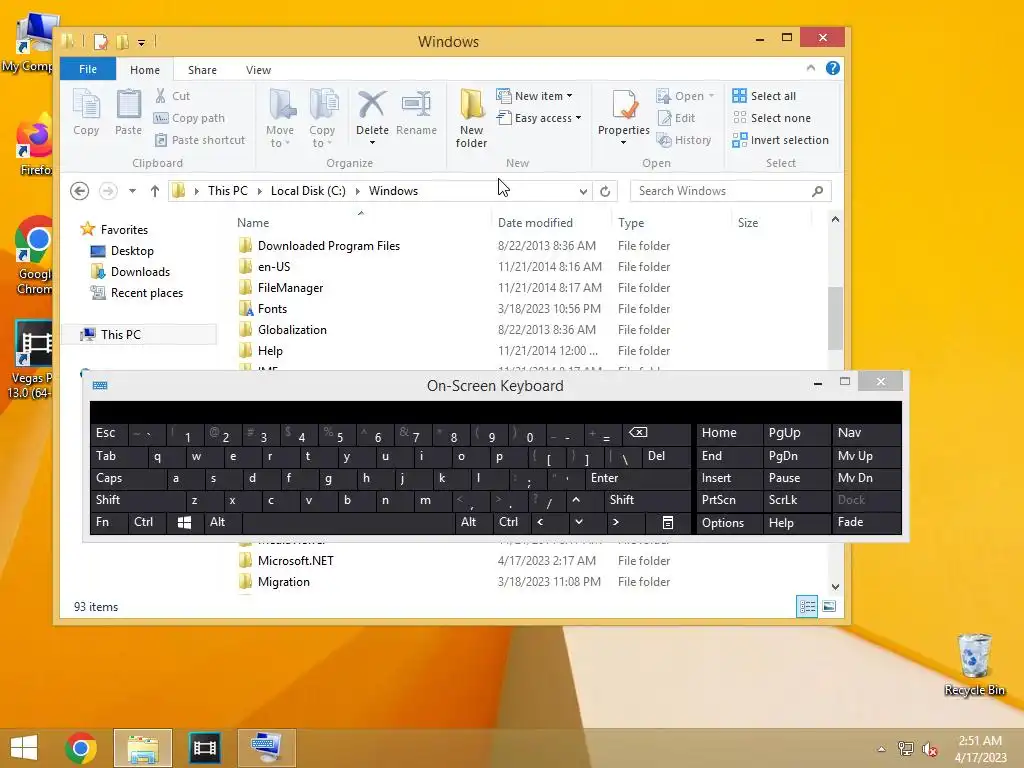Image resolution: width=1024 pixels, height=768 pixels.
Task: Click the Vegas Pro taskbar icon
Action: click(204, 748)
